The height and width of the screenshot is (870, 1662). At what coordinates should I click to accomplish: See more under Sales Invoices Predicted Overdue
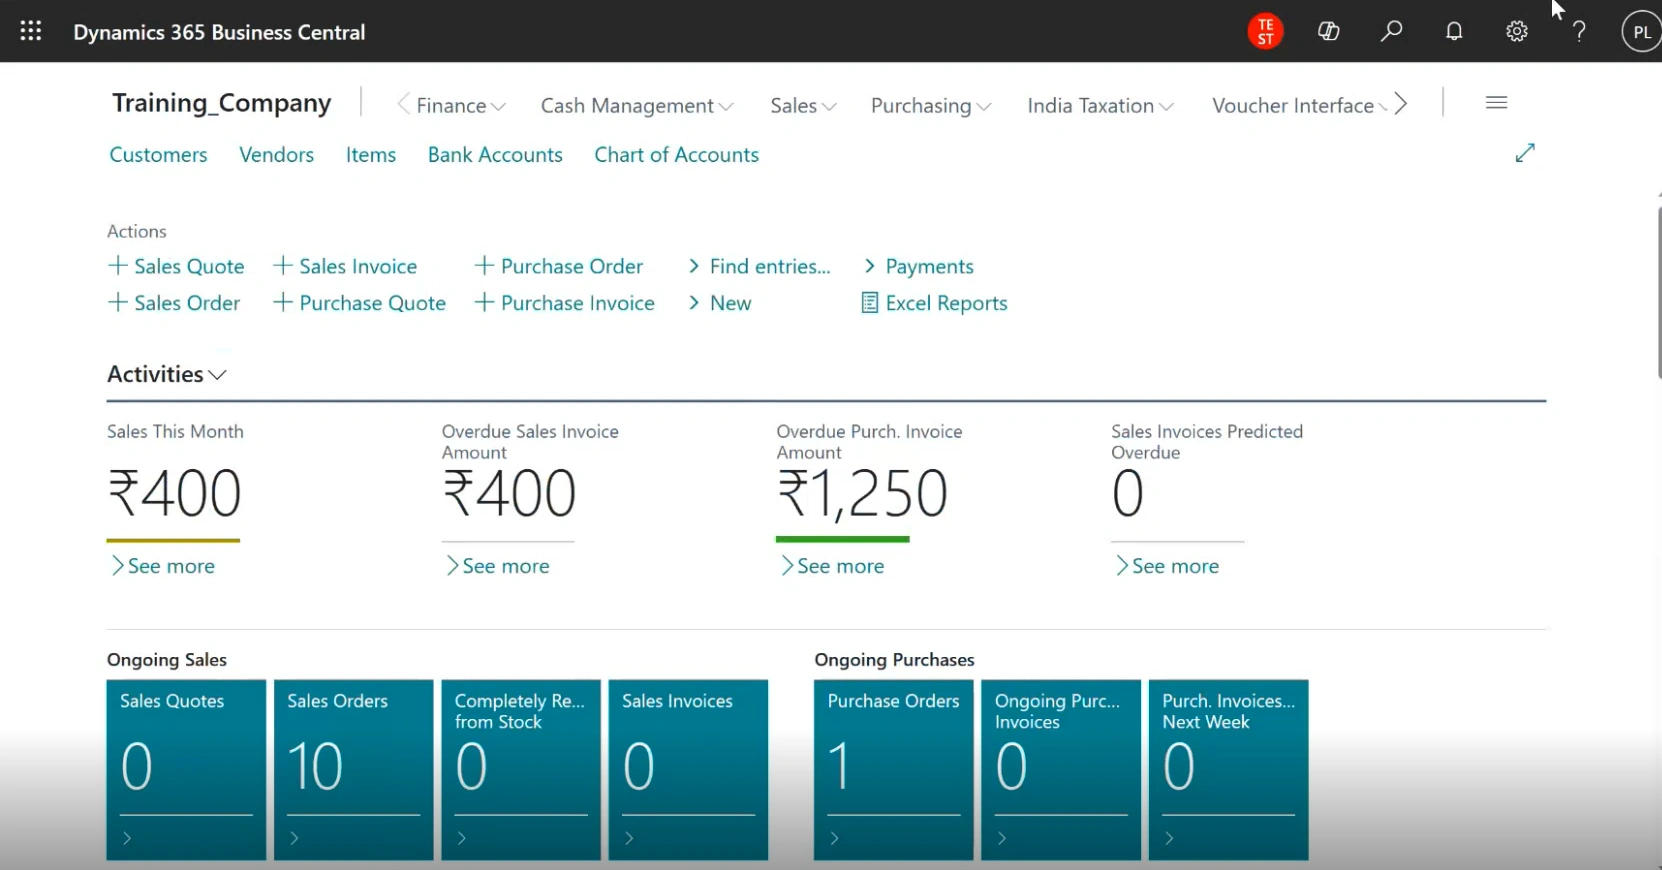tap(1167, 566)
